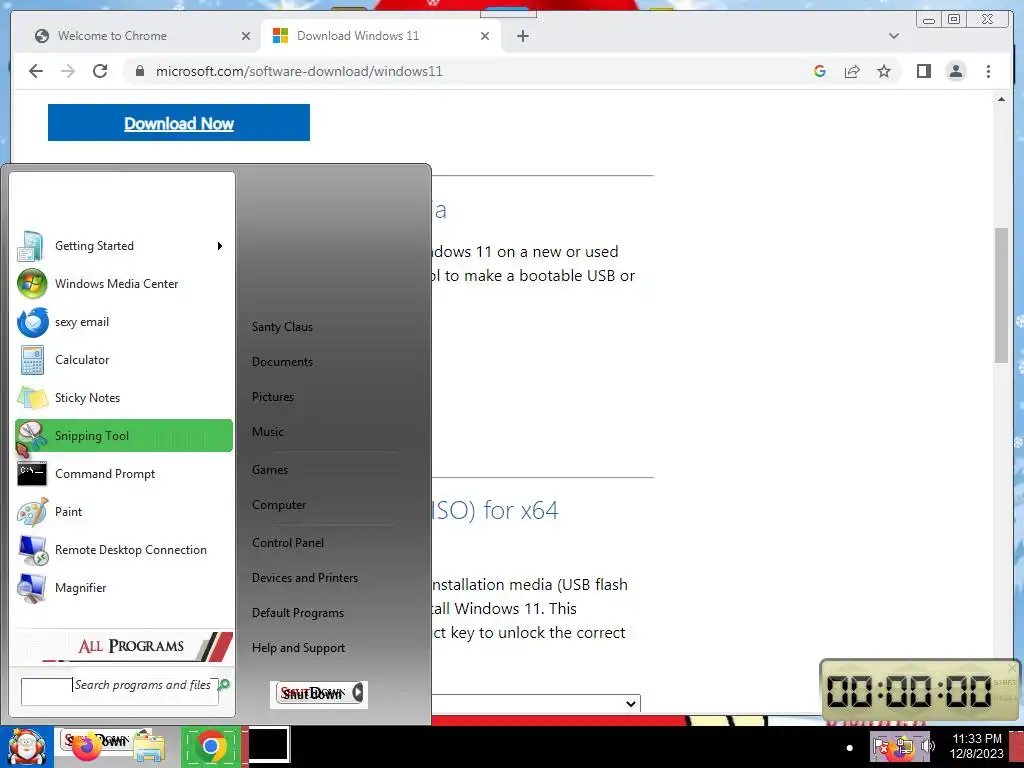Click the black taskbar window button
The height and width of the screenshot is (768, 1024).
[x=268, y=745]
